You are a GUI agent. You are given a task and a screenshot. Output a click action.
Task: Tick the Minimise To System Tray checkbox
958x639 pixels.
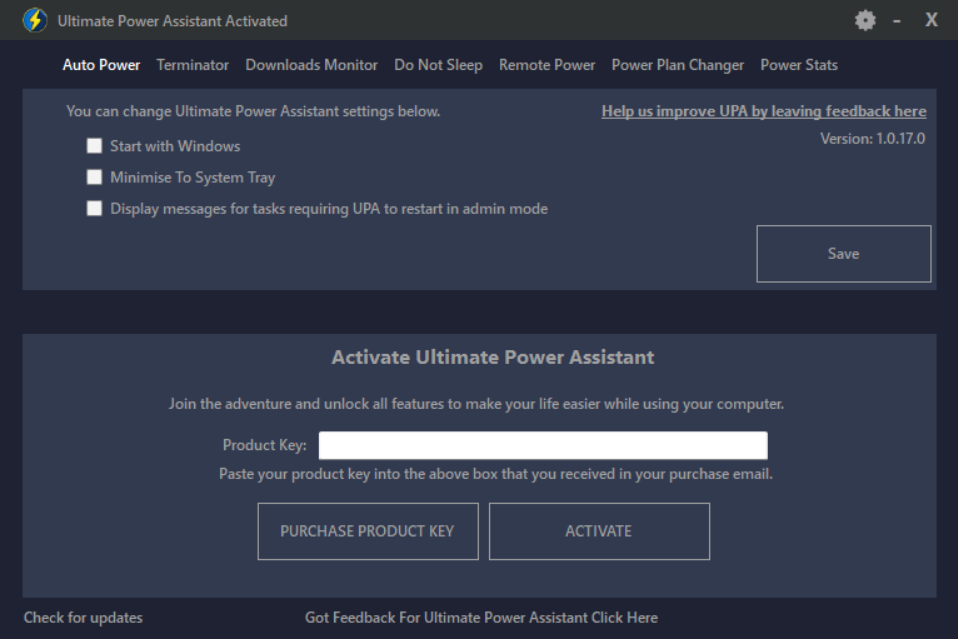(x=94, y=177)
